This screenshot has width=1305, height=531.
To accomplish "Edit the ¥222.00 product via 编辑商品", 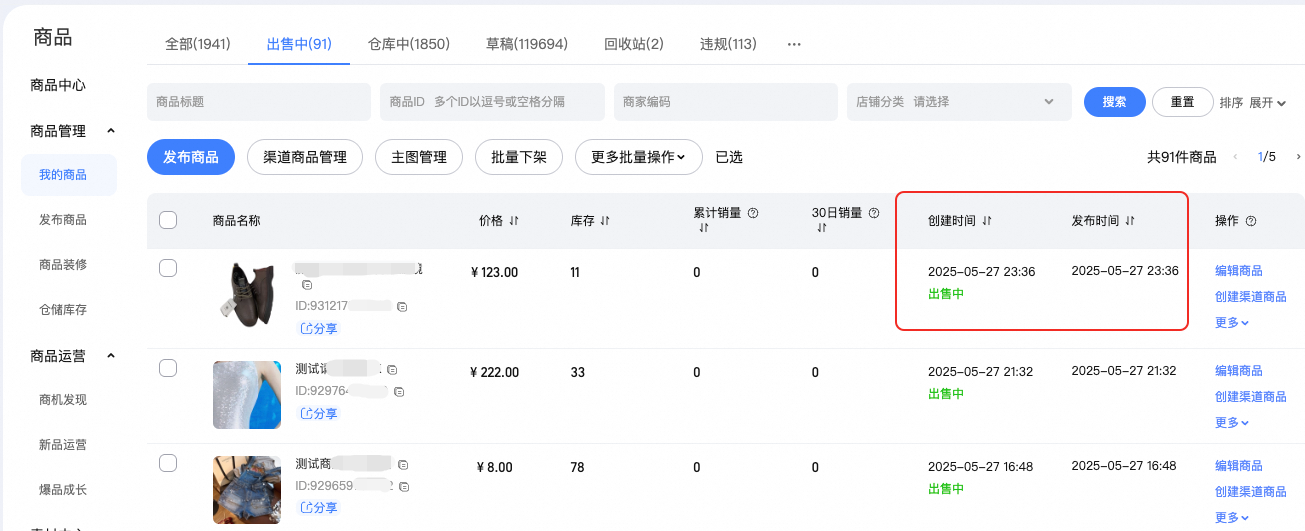I will click(x=1238, y=371).
